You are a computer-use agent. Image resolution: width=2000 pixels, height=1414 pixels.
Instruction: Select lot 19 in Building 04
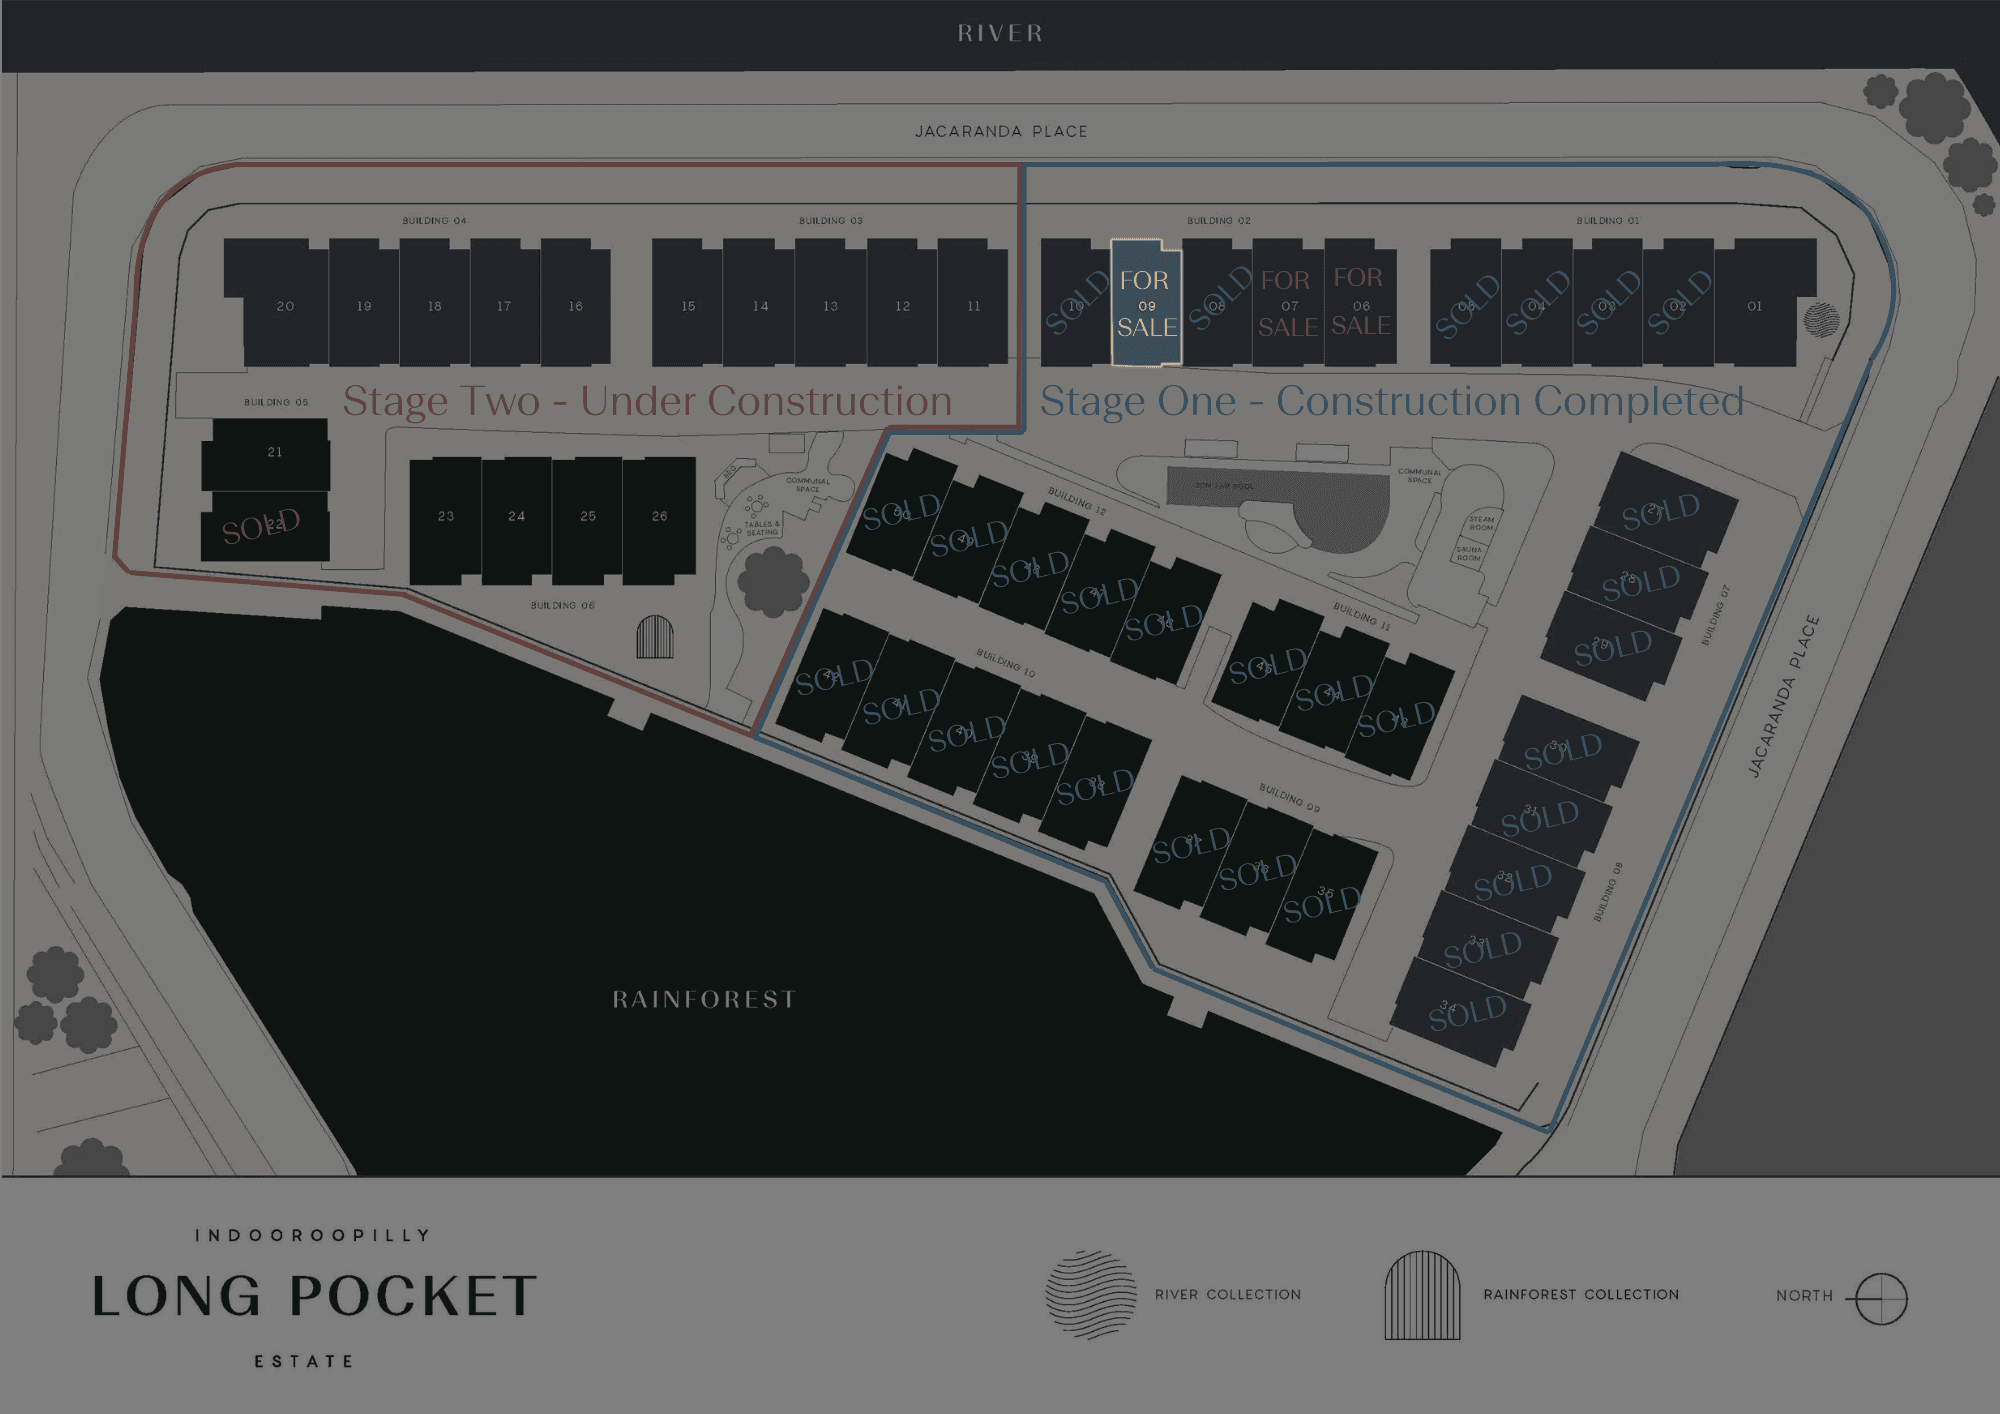coord(364,303)
